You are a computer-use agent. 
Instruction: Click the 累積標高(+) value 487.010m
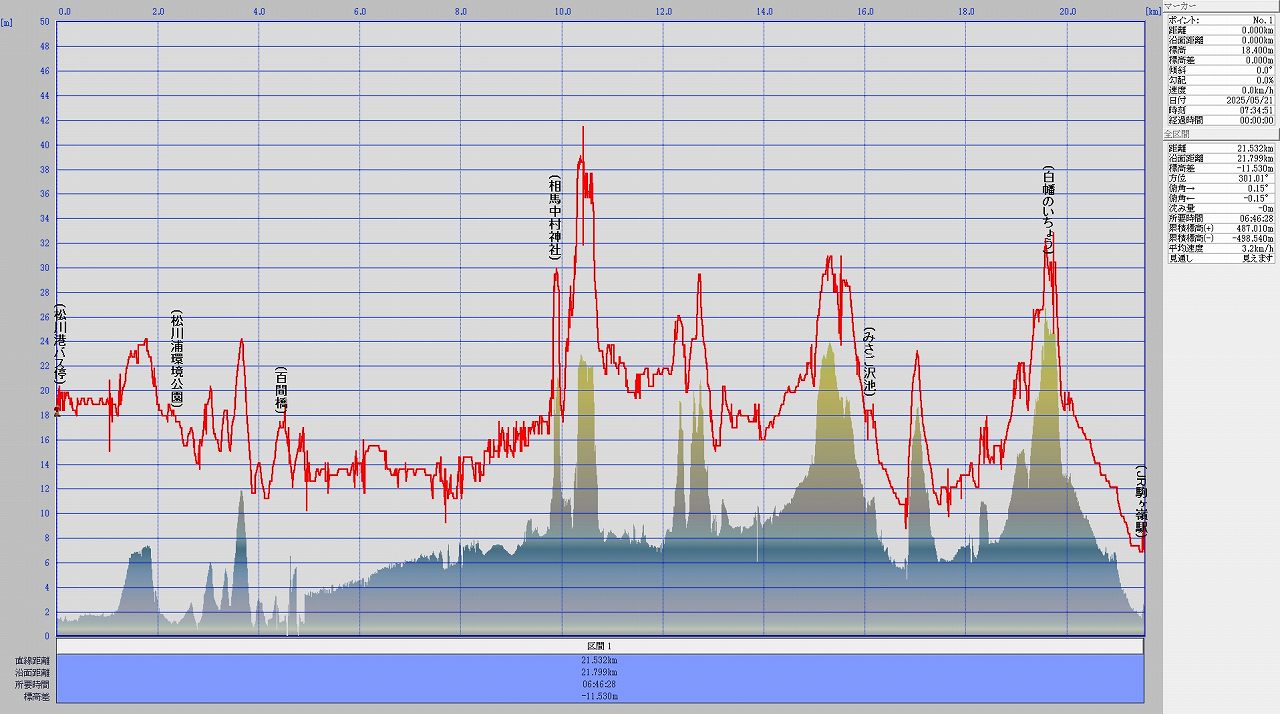pyautogui.click(x=1254, y=228)
